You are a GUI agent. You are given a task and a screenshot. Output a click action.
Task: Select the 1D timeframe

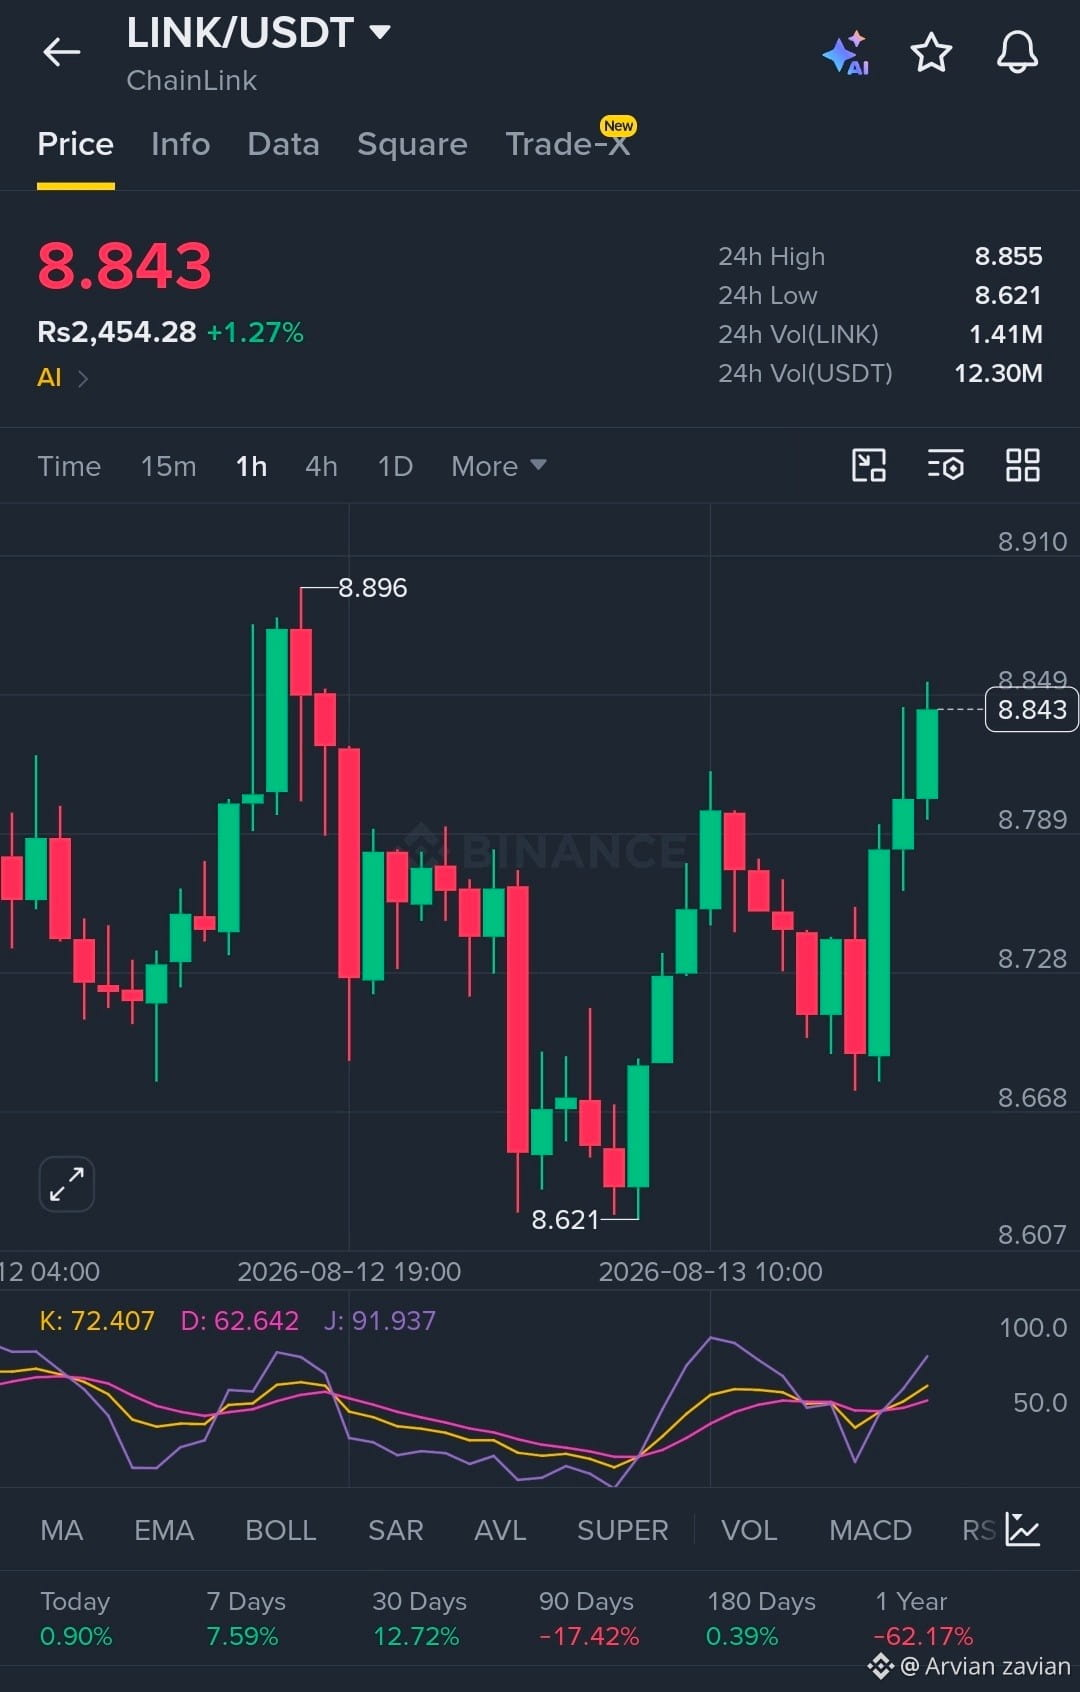[395, 466]
